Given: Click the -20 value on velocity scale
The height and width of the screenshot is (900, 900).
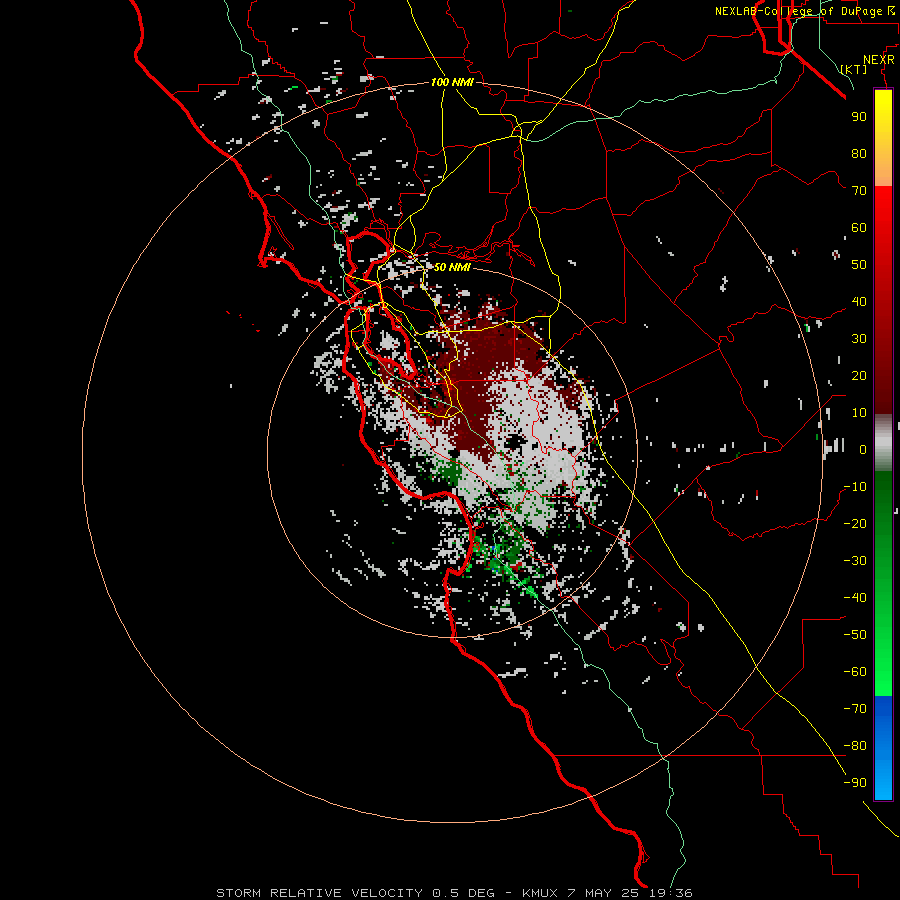Looking at the screenshot, I should [855, 523].
